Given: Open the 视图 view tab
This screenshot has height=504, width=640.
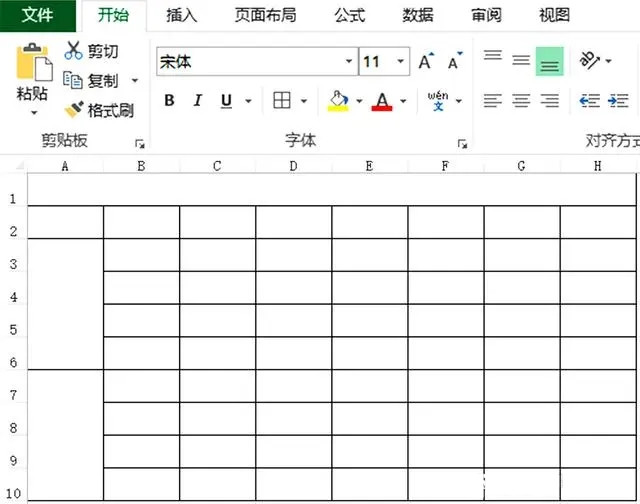Looking at the screenshot, I should click(x=554, y=16).
